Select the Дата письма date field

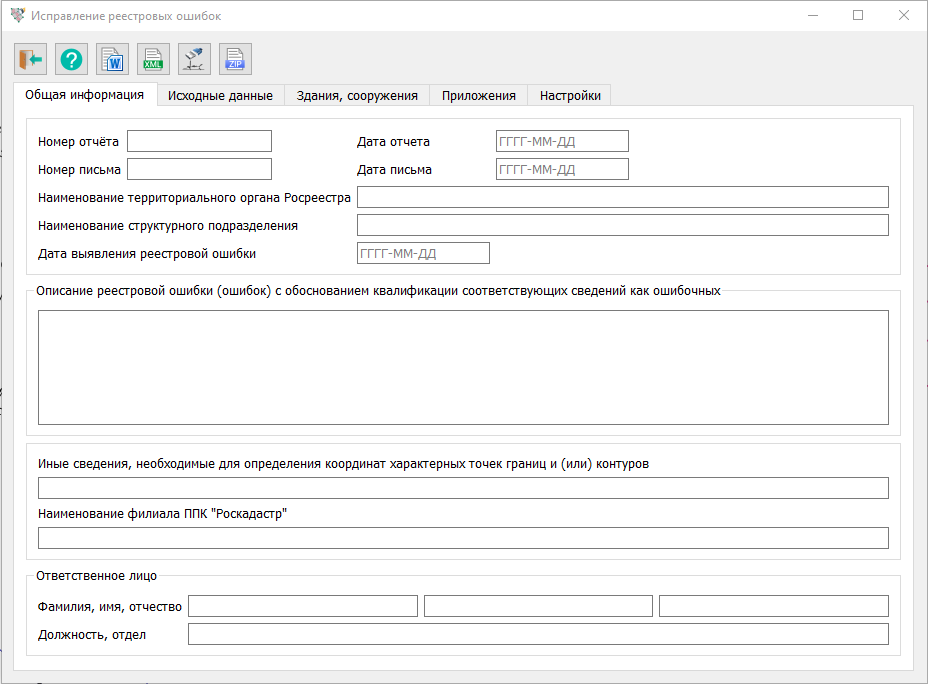(x=562, y=169)
